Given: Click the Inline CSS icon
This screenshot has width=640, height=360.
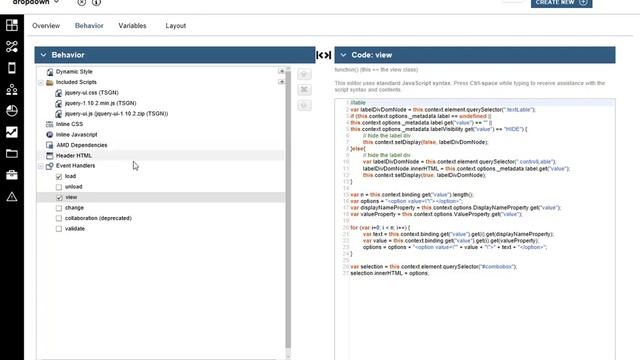Looking at the screenshot, I should pos(50,124).
